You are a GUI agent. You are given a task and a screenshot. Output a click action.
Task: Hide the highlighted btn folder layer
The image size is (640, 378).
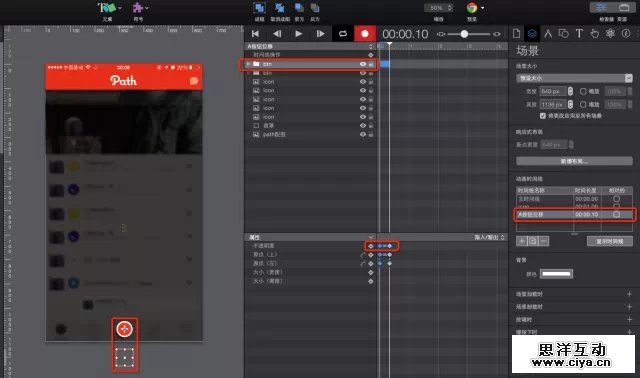click(362, 64)
